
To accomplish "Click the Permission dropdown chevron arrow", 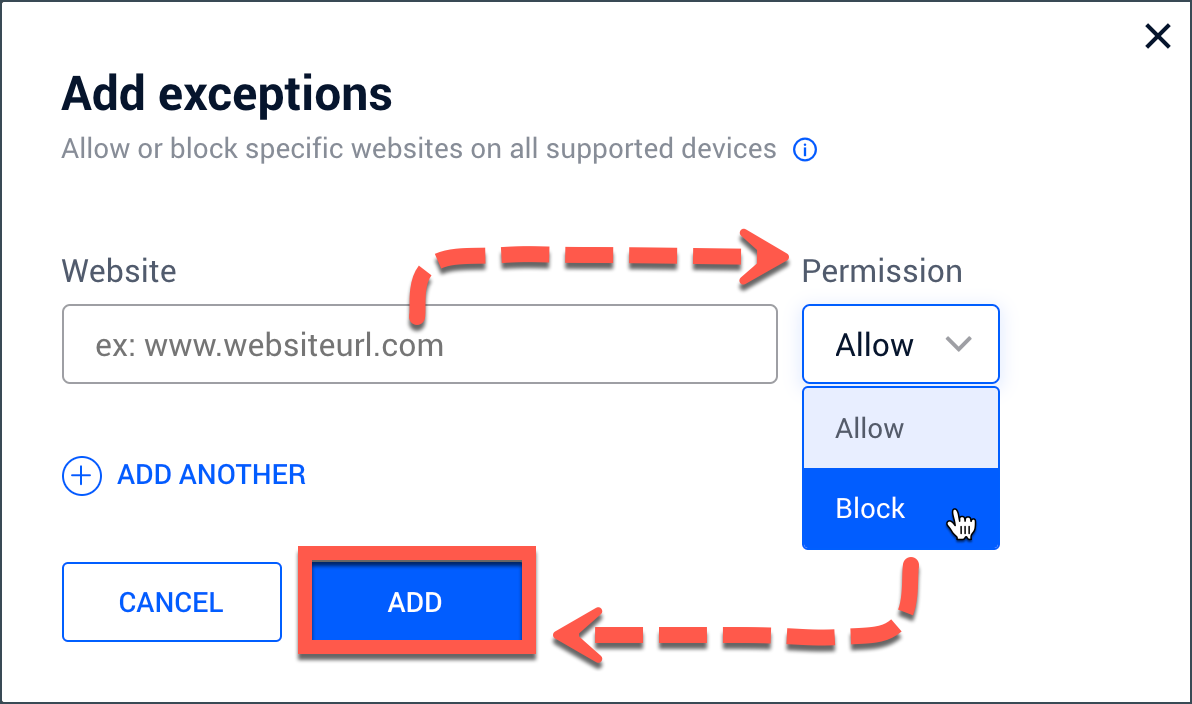I will pos(958,344).
